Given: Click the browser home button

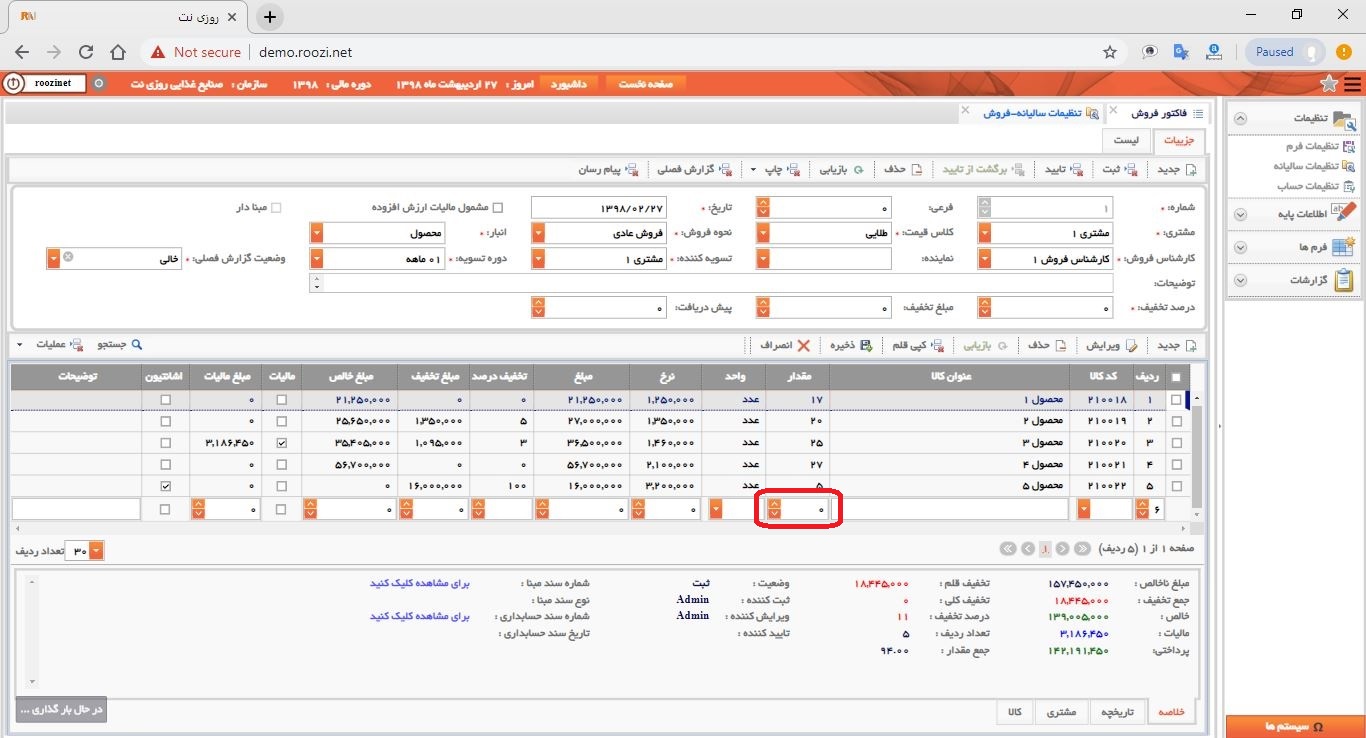Looking at the screenshot, I should click(118, 52).
